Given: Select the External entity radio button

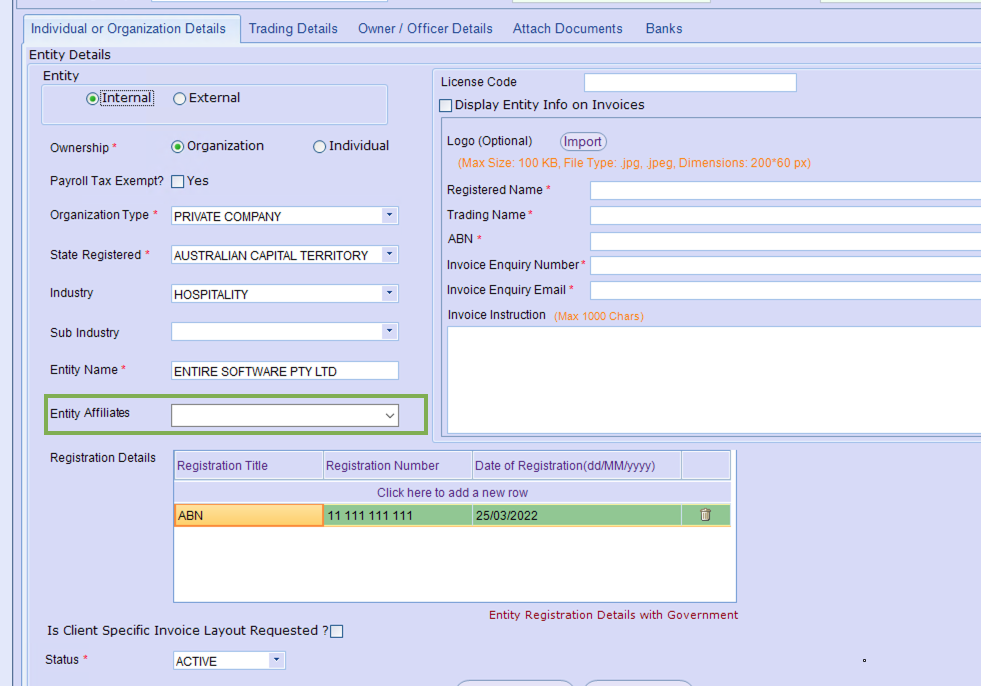Looking at the screenshot, I should click(x=180, y=99).
